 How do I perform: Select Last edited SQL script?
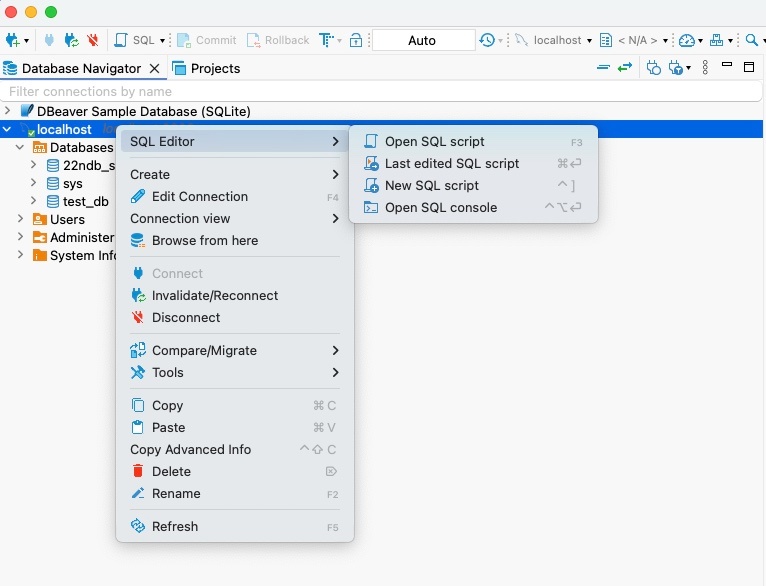pyautogui.click(x=473, y=164)
